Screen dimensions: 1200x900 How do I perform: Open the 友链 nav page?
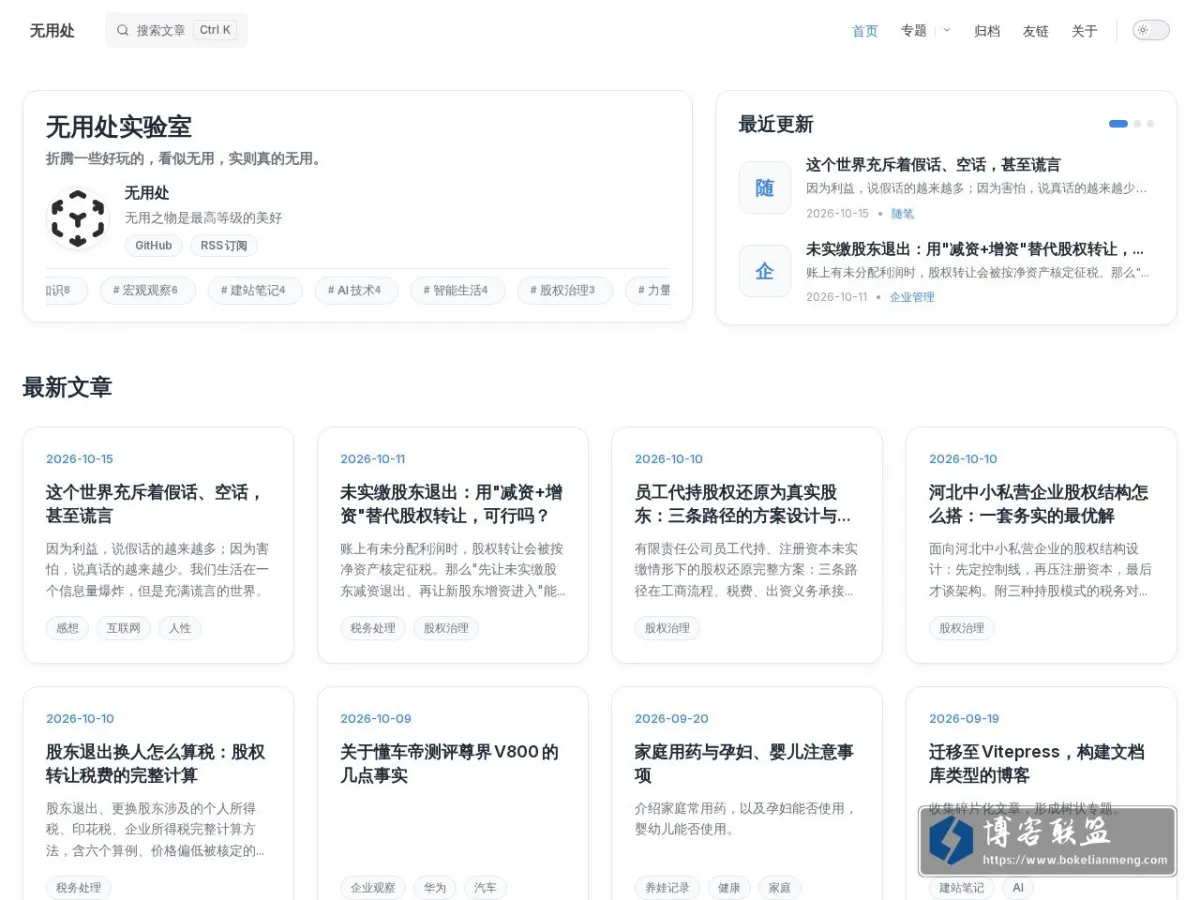pos(1036,31)
